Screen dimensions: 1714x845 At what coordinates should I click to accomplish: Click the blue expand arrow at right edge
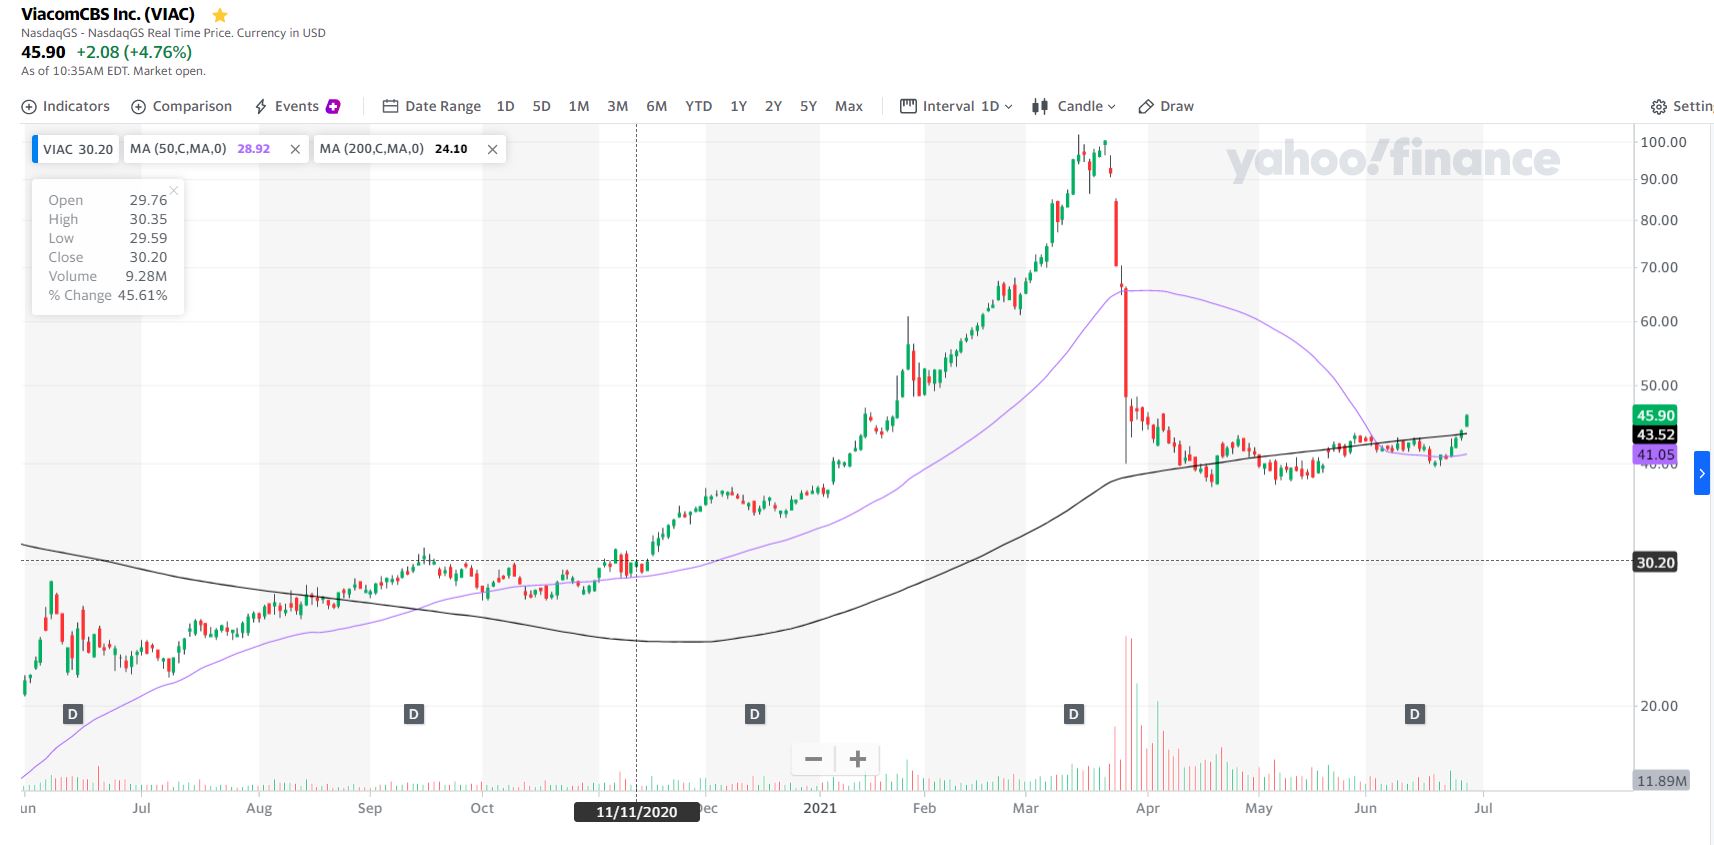click(1702, 473)
